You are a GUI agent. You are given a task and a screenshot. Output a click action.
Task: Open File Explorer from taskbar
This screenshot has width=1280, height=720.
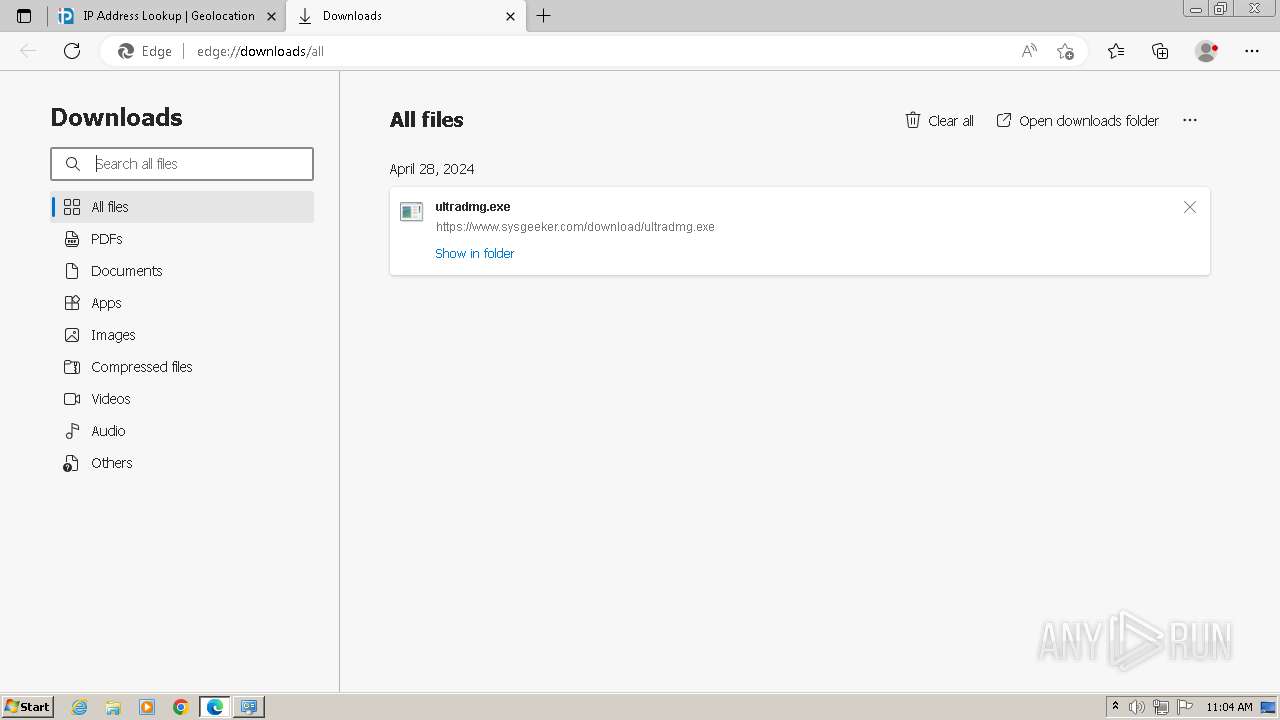pyautogui.click(x=113, y=707)
